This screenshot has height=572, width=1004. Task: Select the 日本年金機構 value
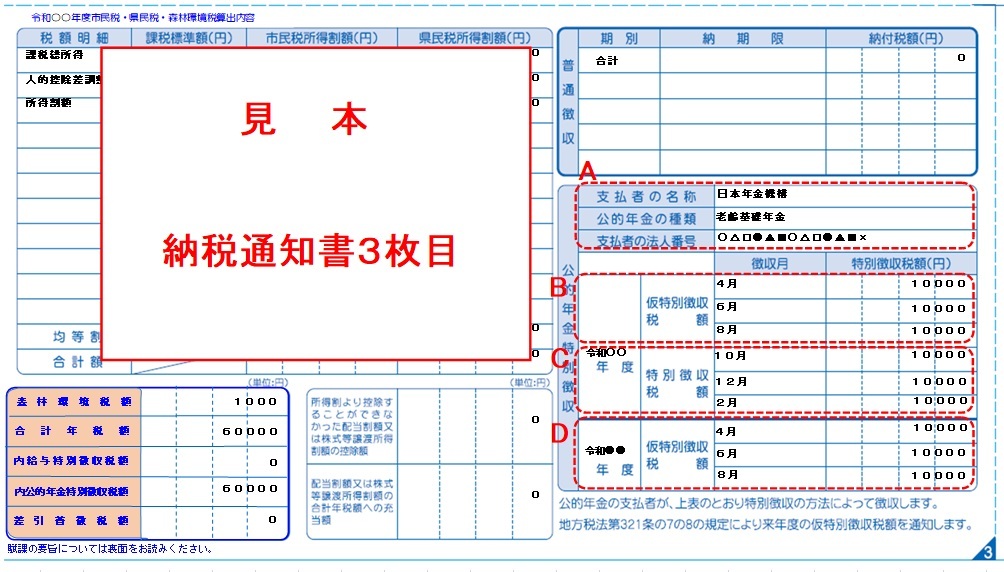pos(752,193)
